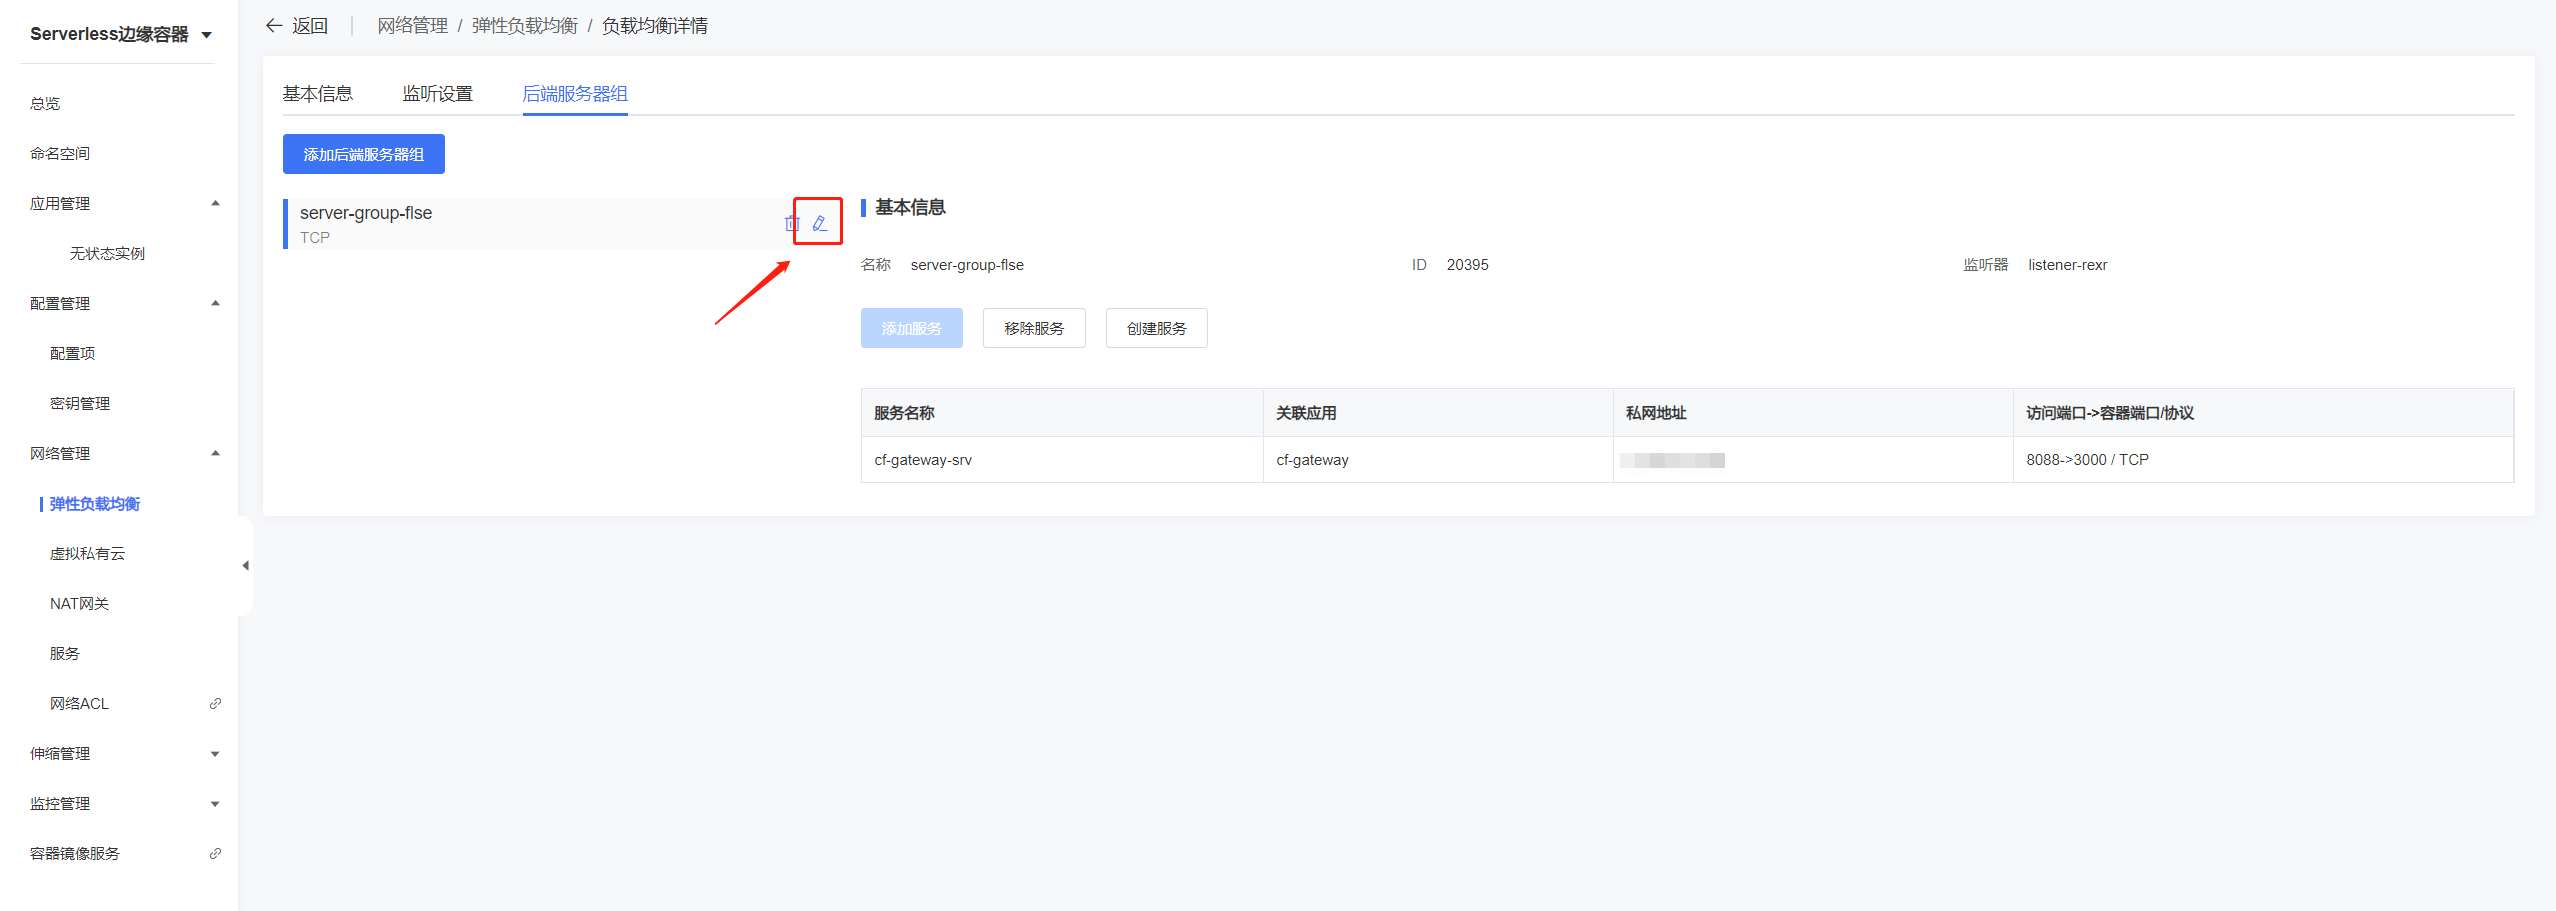Edit server-group-flse using the pencil icon
Screen dimensions: 2556x911
[x=820, y=223]
